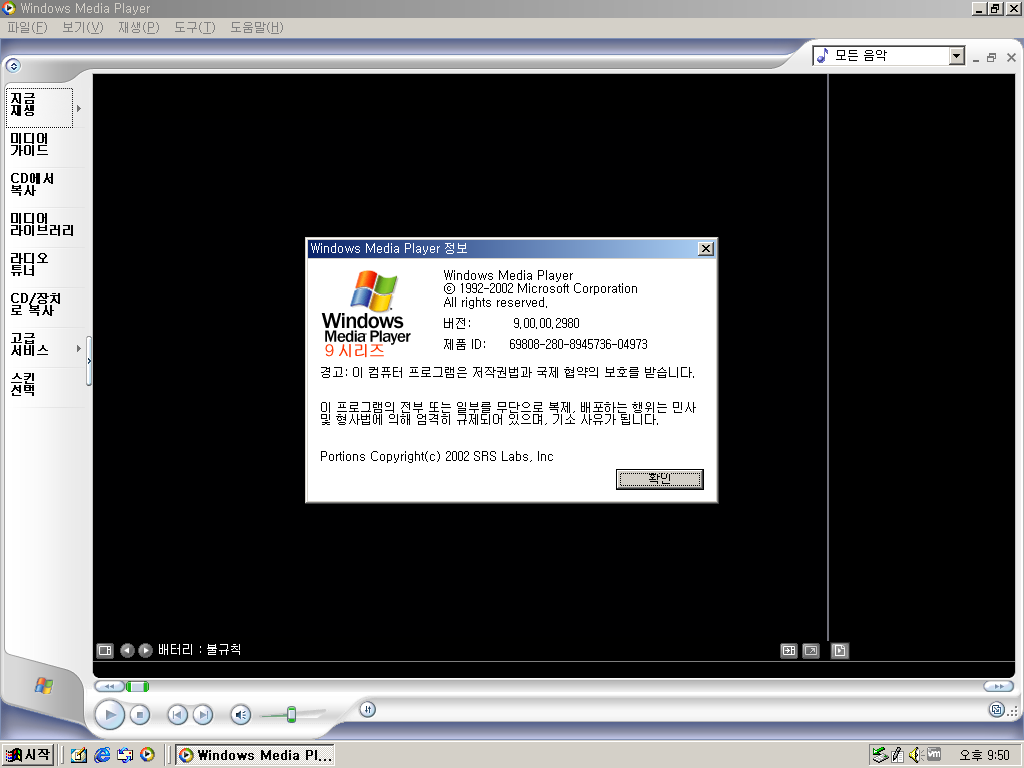This screenshot has width=1024, height=768.
Task: Expand the 고급 서비스 arrow
Action: (x=79, y=348)
